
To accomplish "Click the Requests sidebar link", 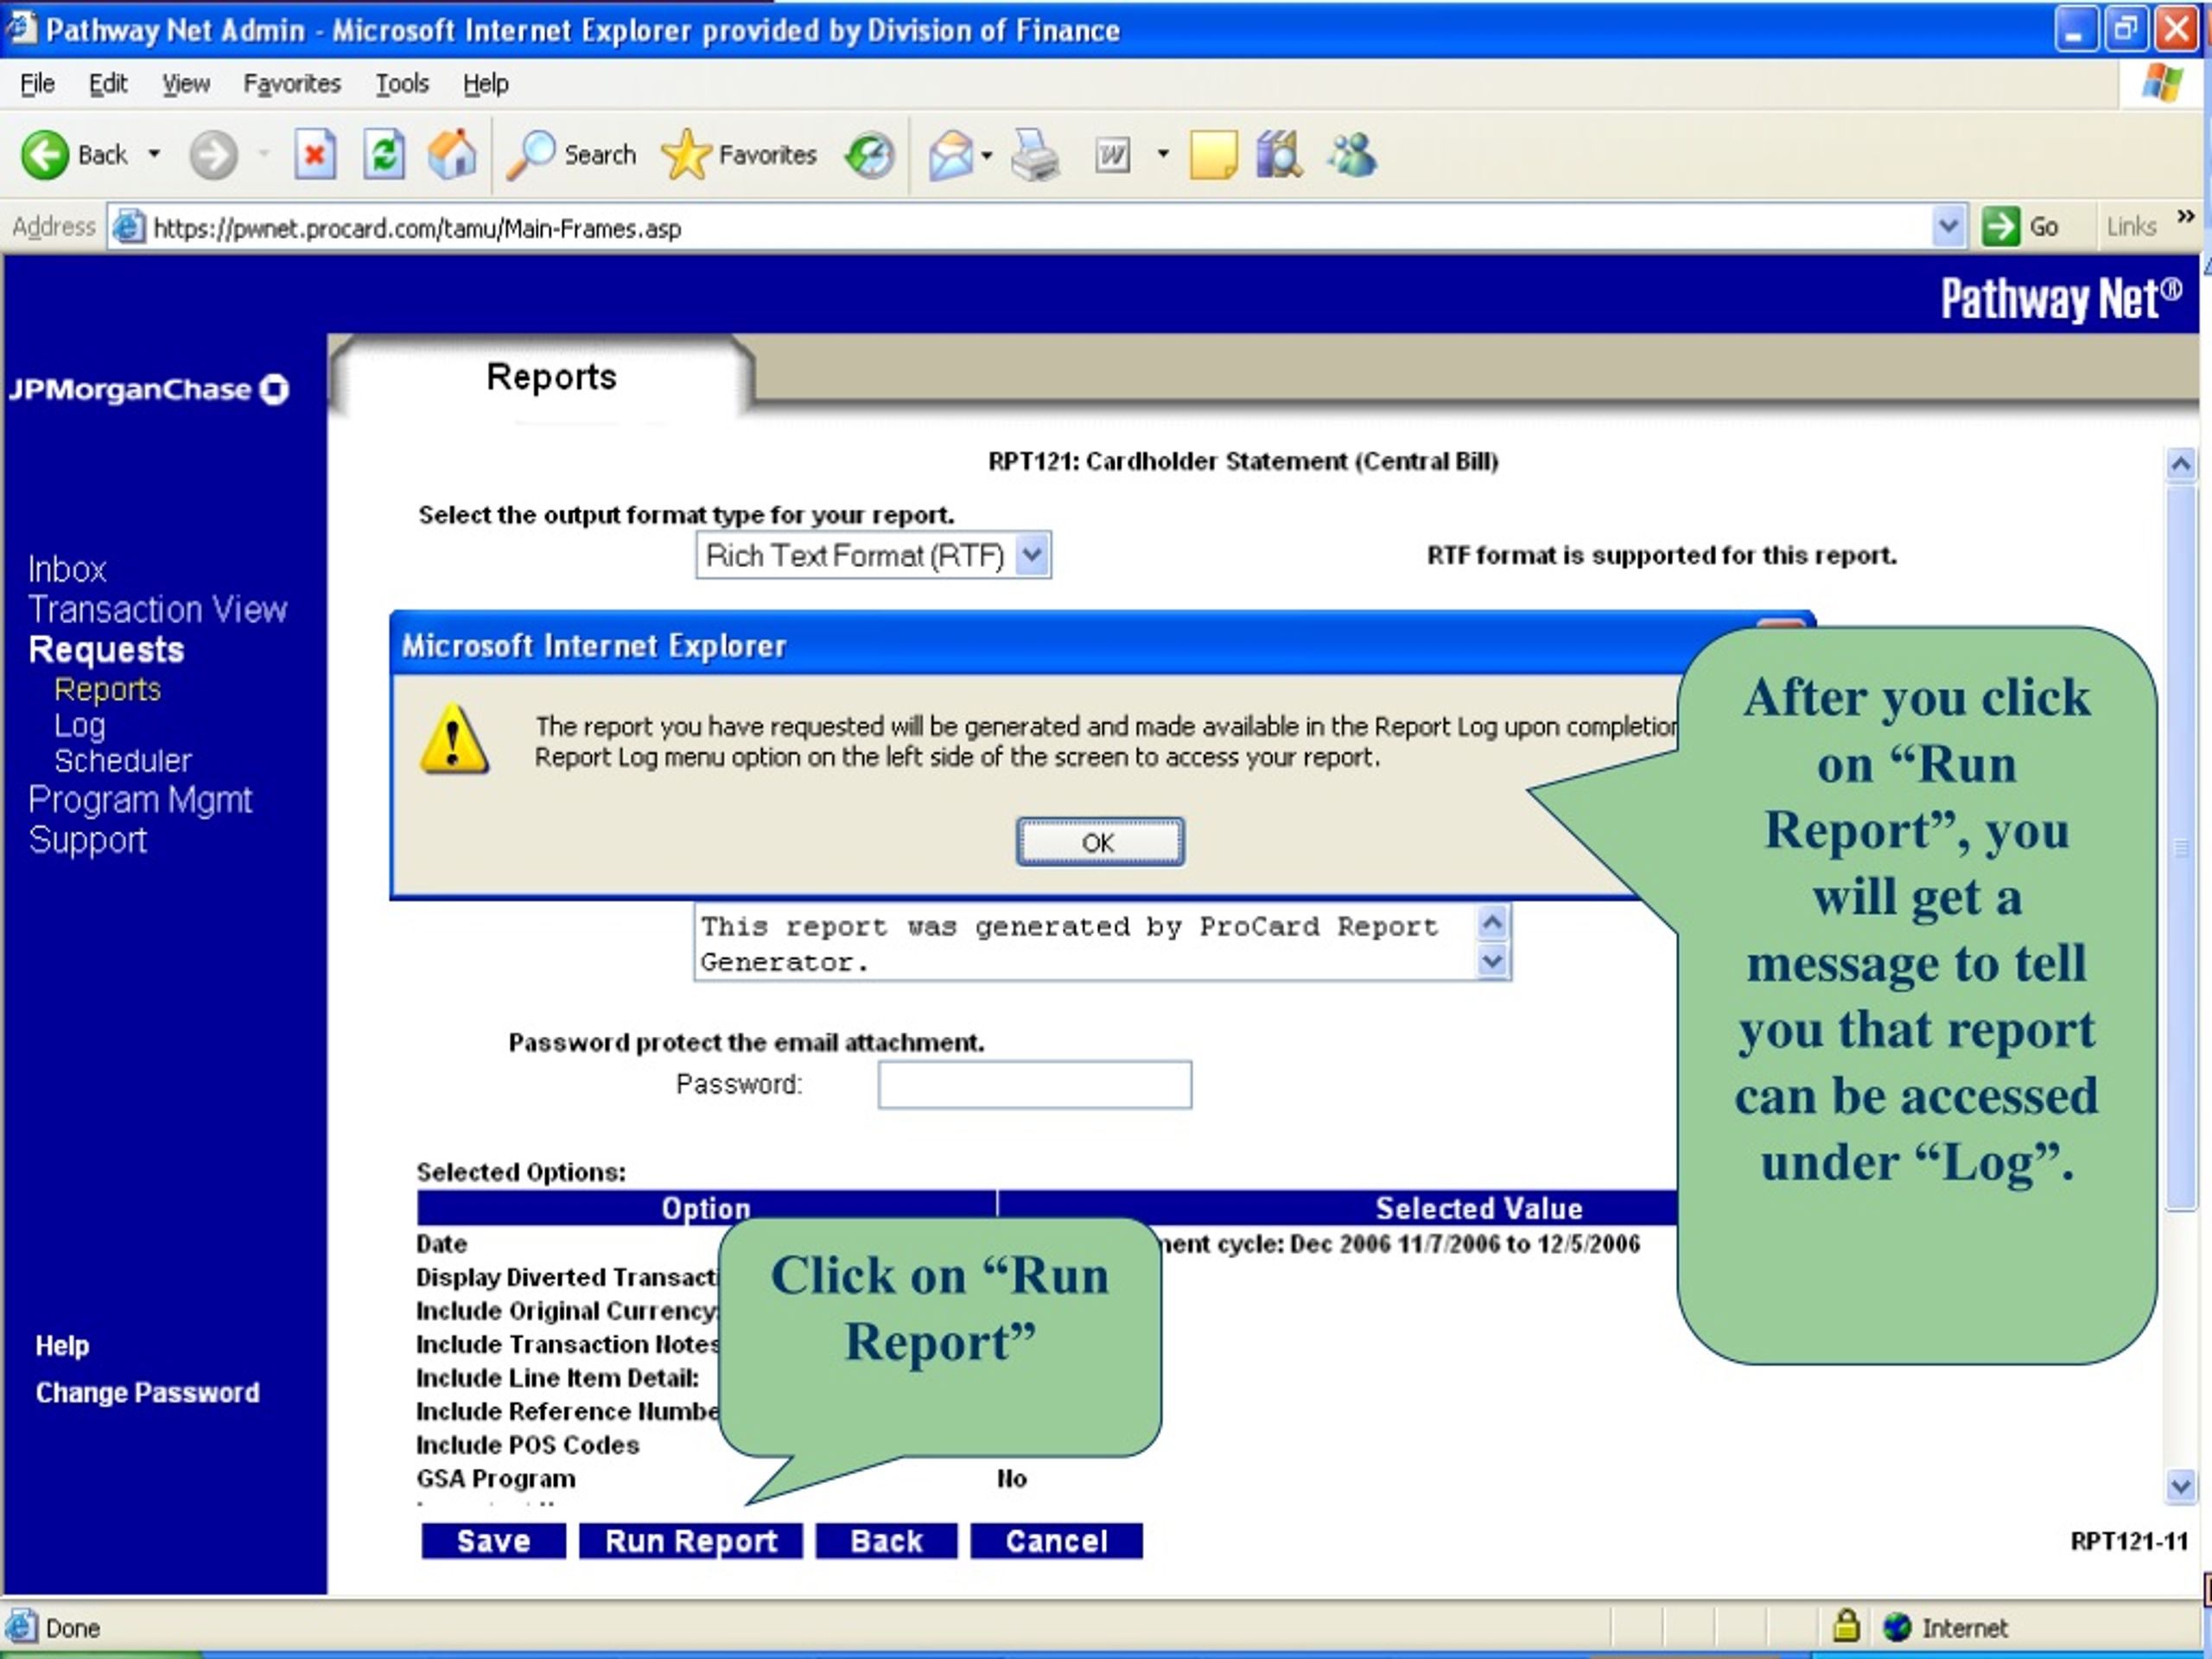I will tap(106, 650).
